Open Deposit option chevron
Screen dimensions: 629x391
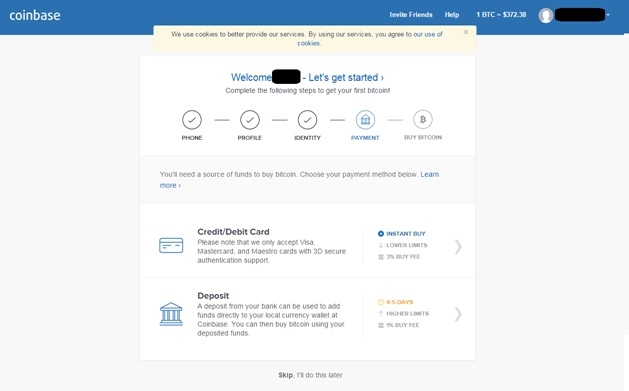458,314
